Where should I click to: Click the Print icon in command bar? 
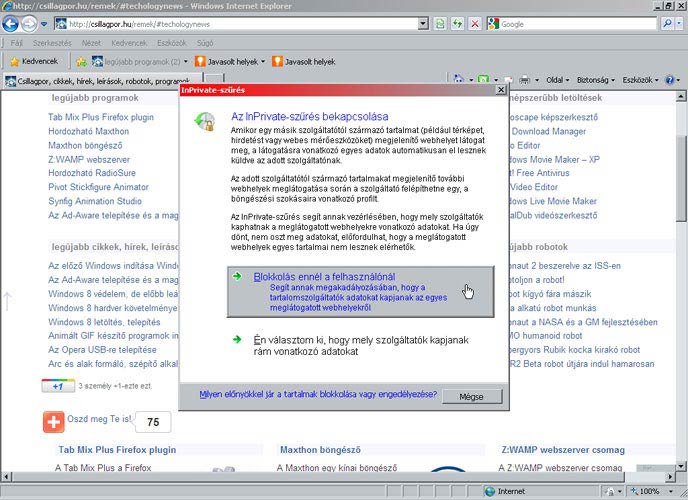tap(524, 80)
